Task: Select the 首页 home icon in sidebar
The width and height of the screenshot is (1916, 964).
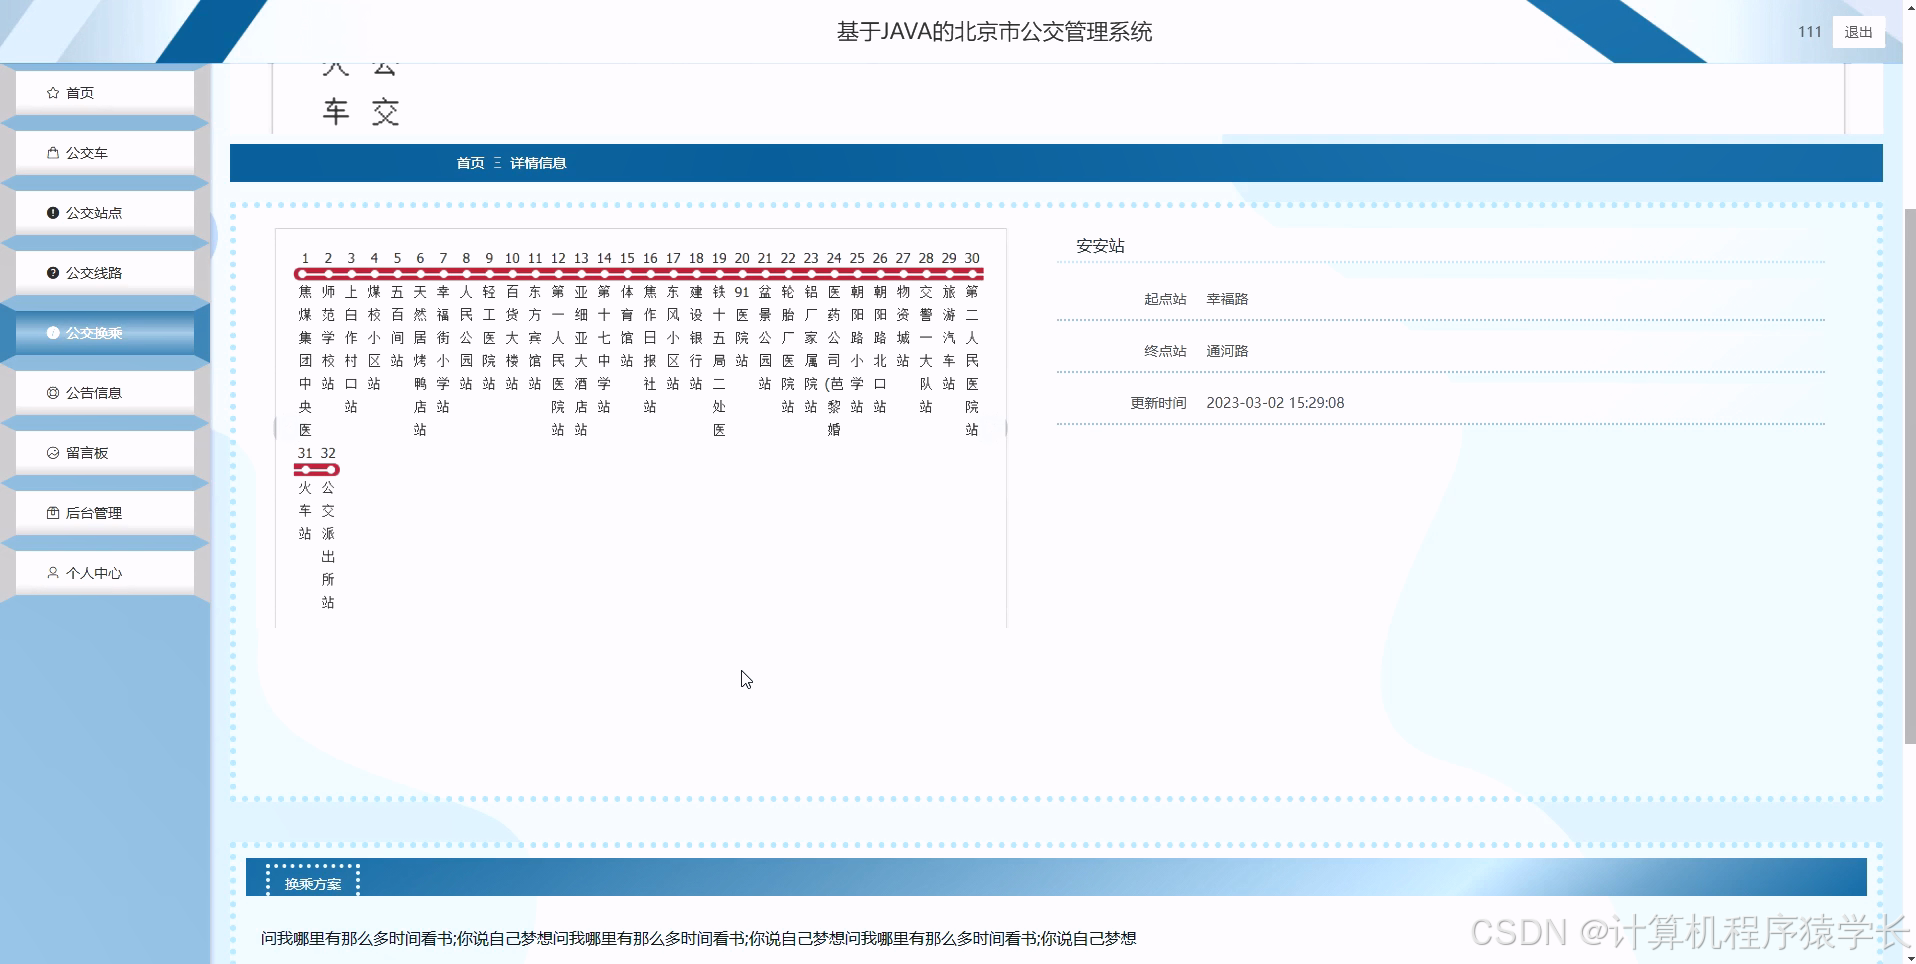Action: coord(53,92)
